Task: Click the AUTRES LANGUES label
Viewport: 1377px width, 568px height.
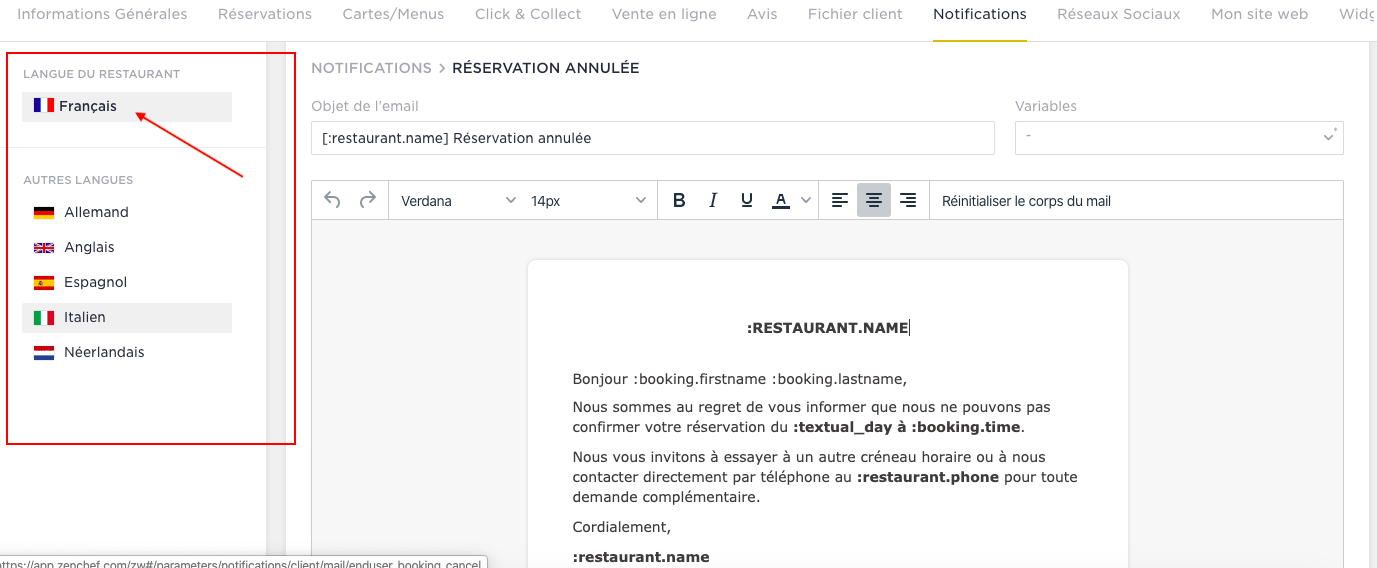Action: 78,180
